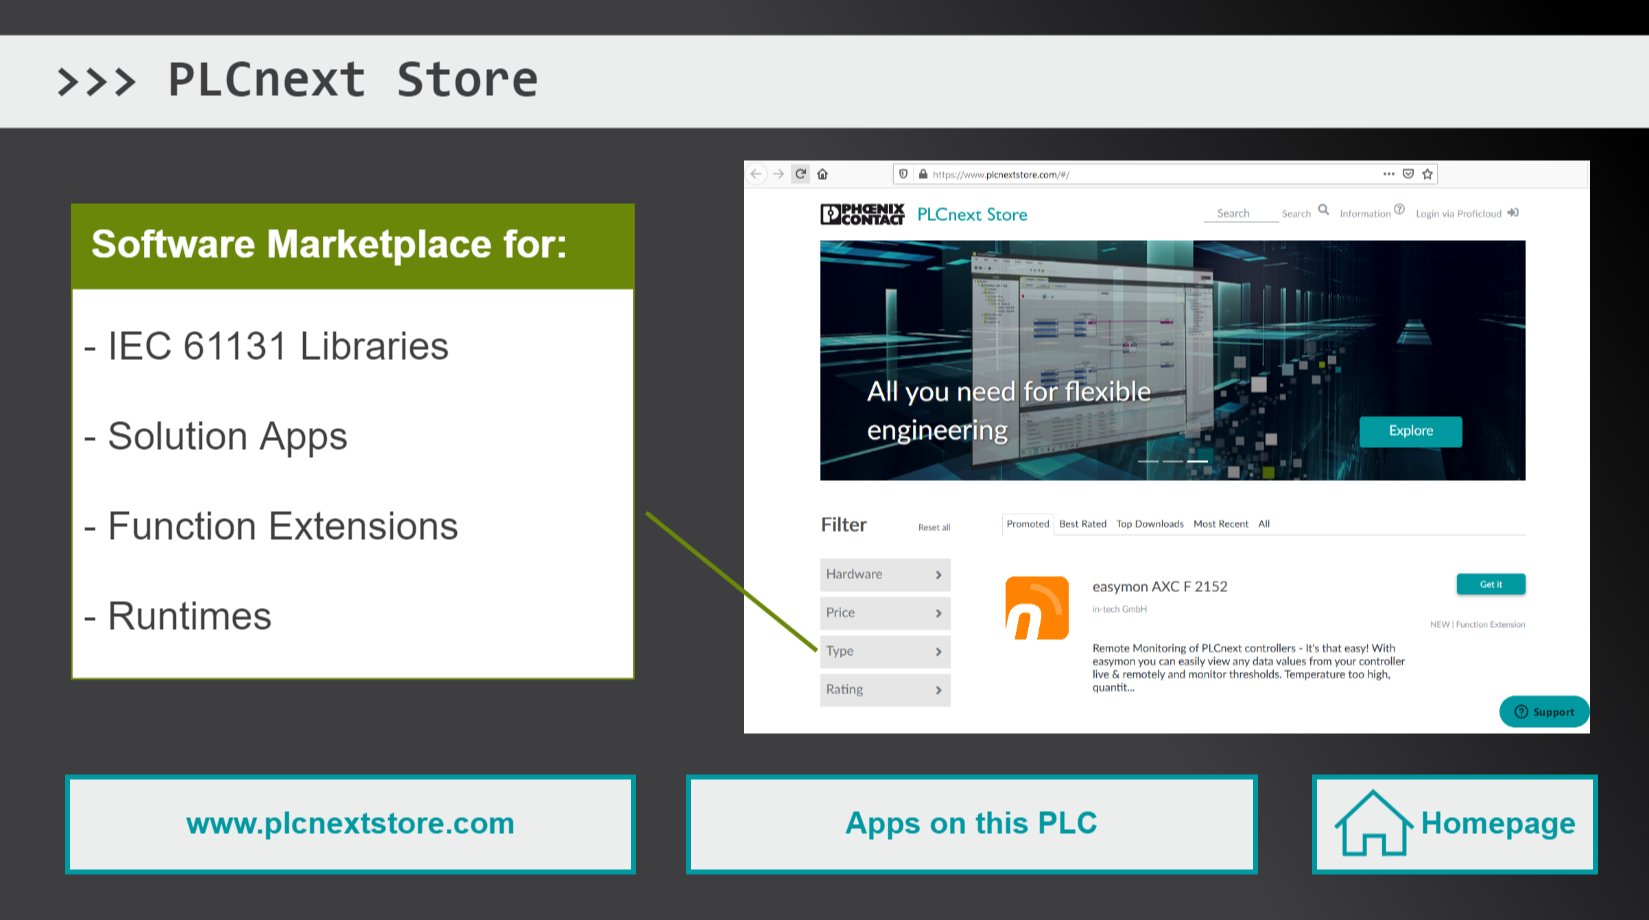This screenshot has height=920, width=1649.
Task: Click the magnifying glass search icon
Action: tap(1324, 210)
